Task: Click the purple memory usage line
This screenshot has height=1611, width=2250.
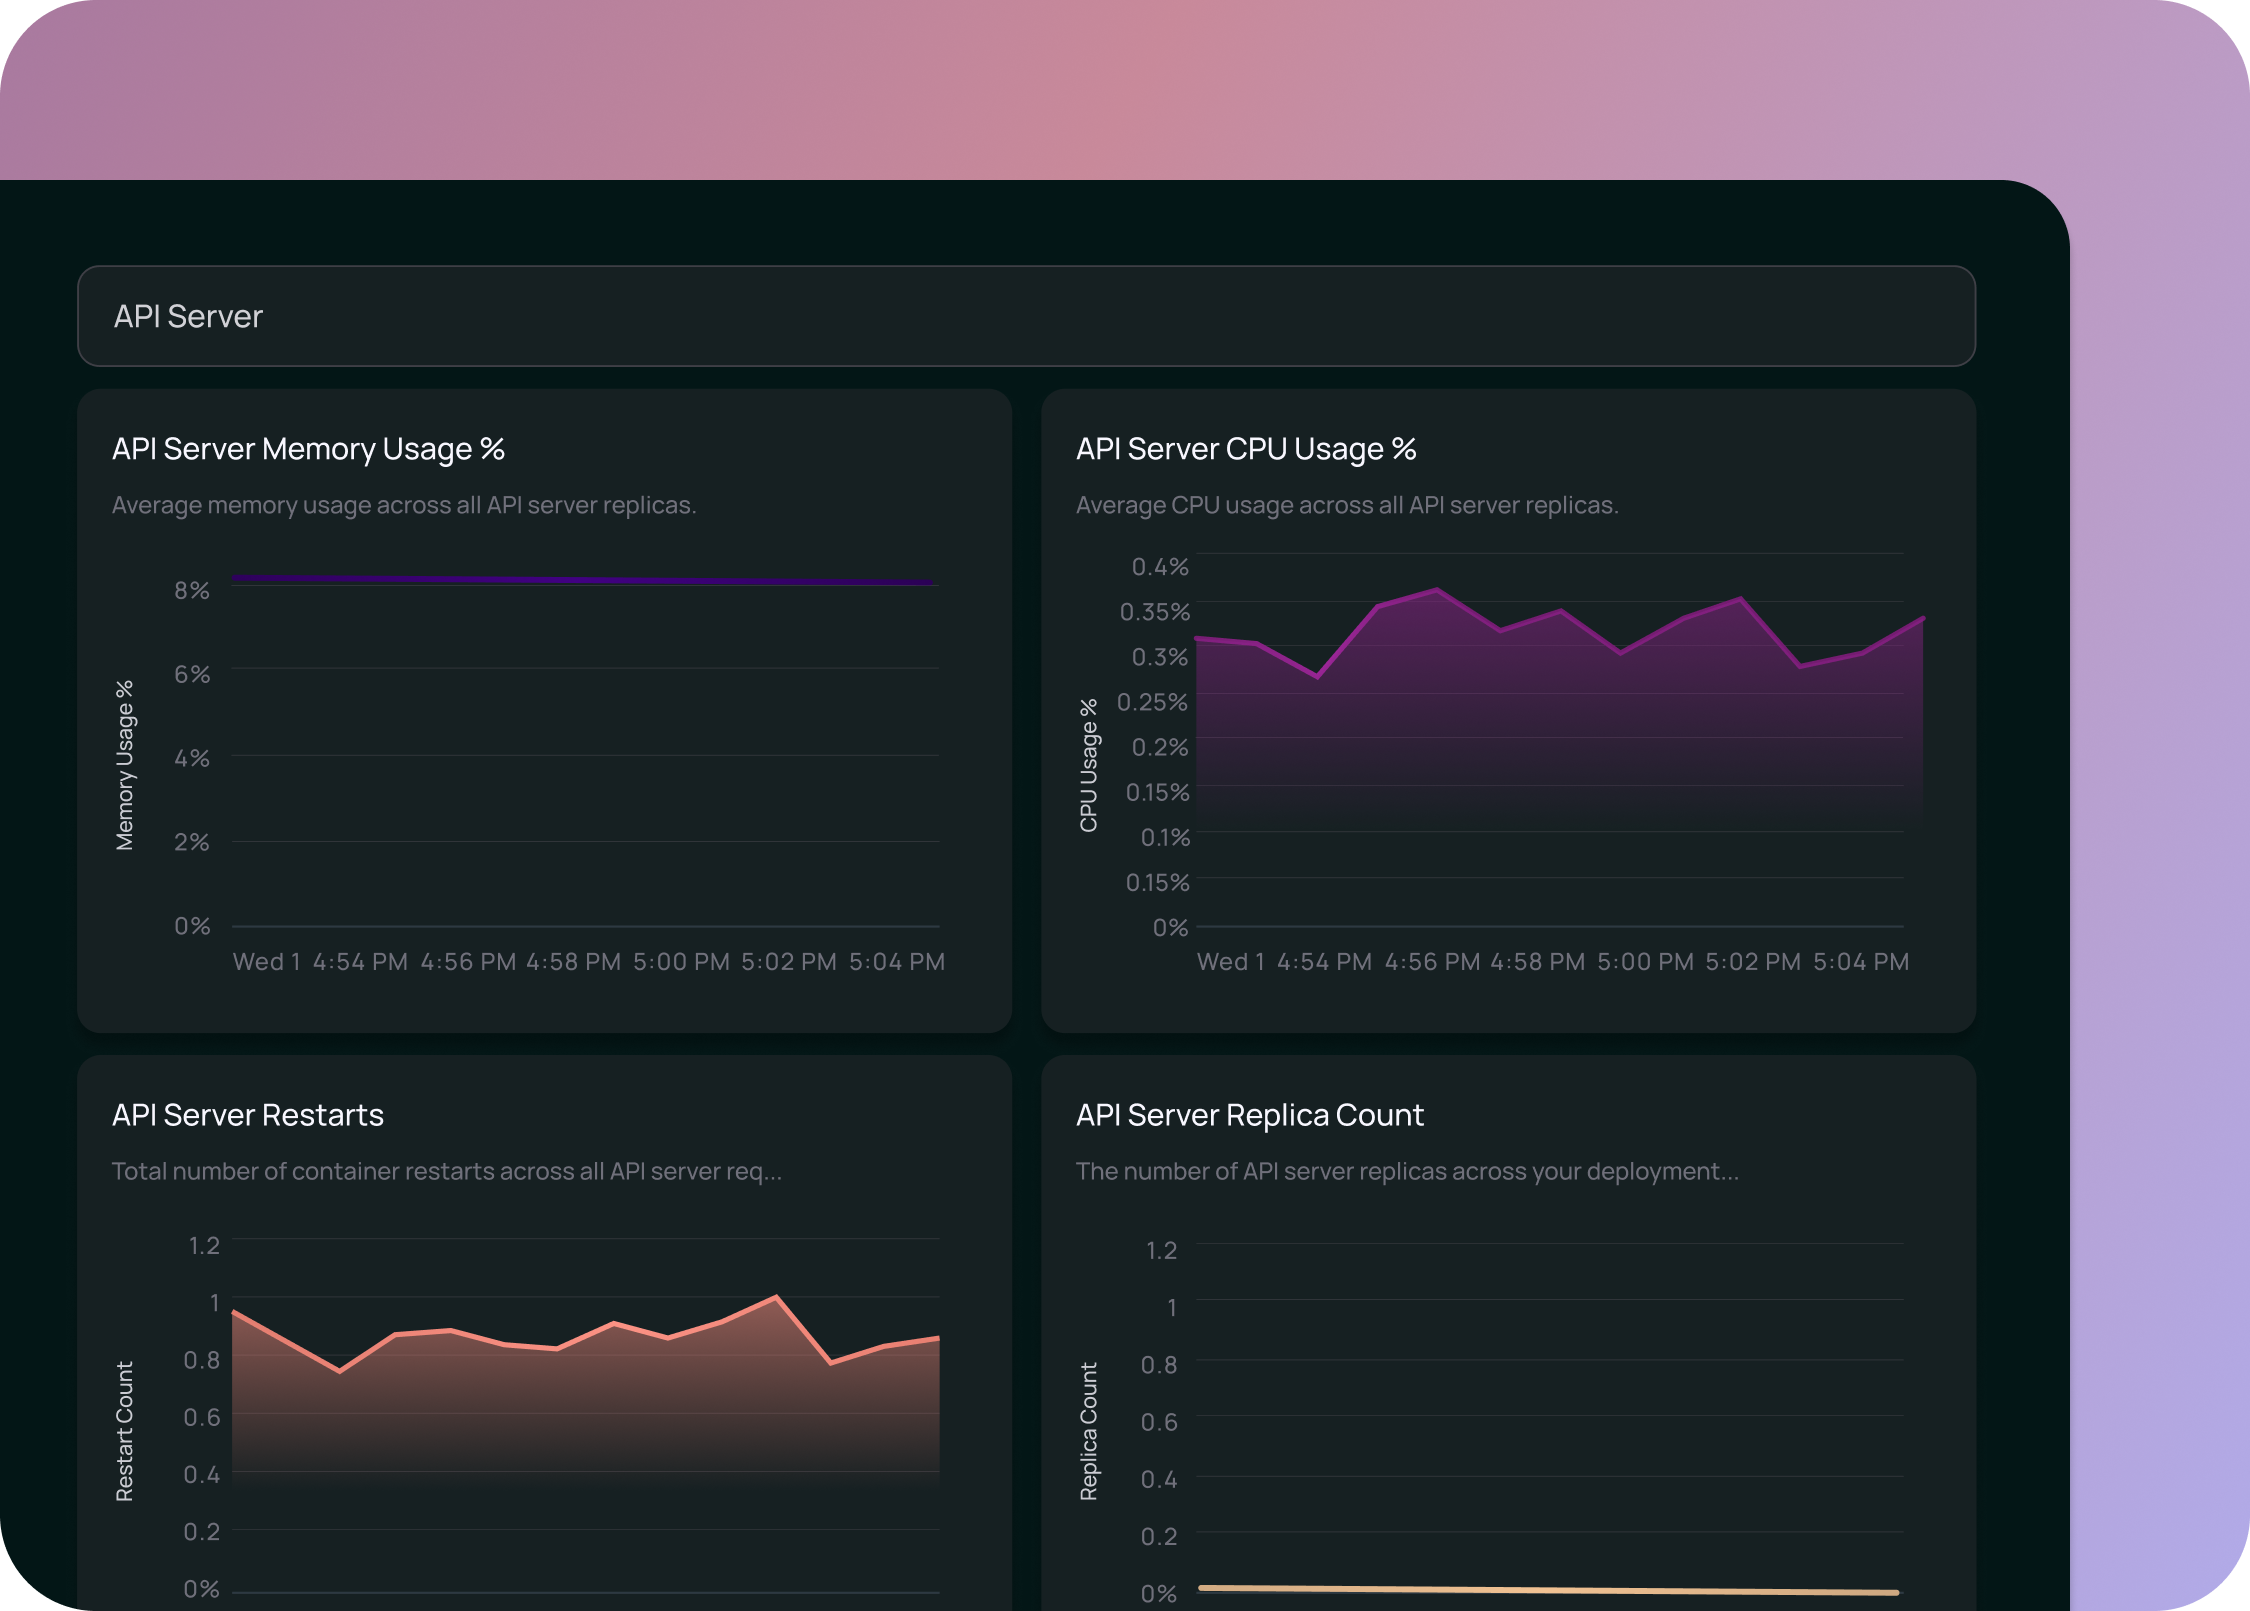Action: tap(583, 580)
